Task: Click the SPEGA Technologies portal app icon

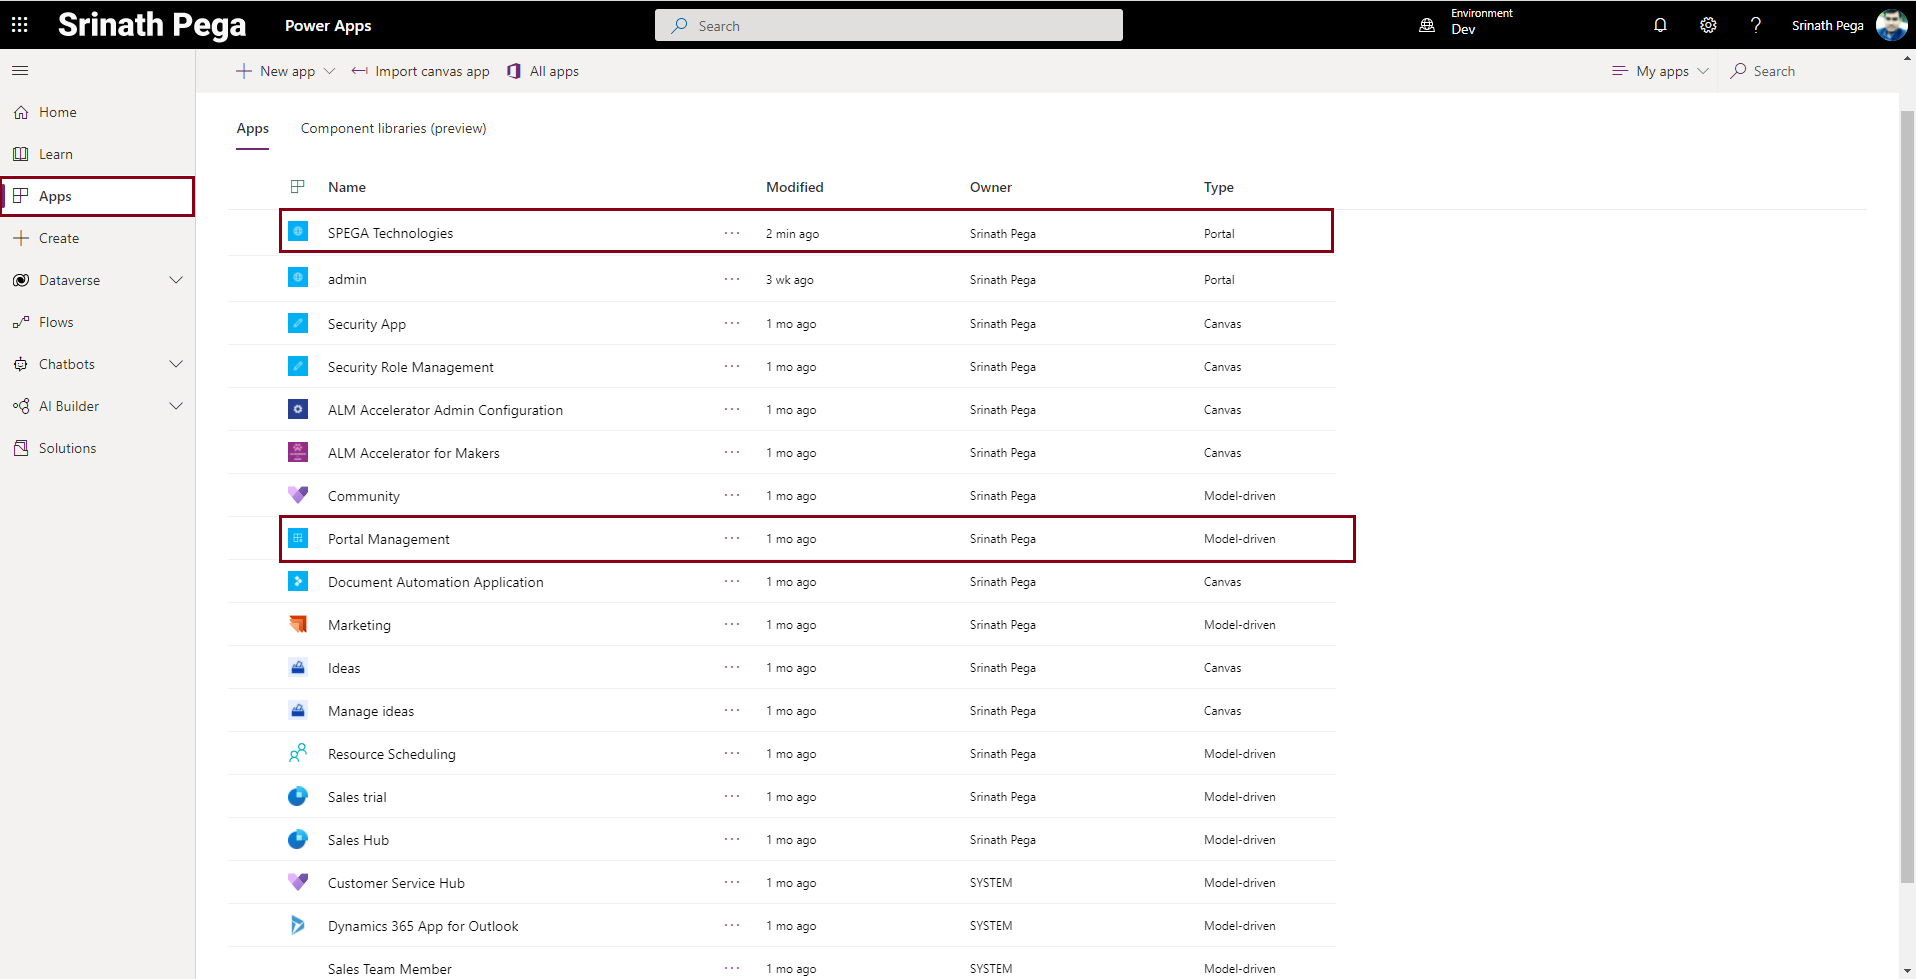Action: [x=298, y=232]
